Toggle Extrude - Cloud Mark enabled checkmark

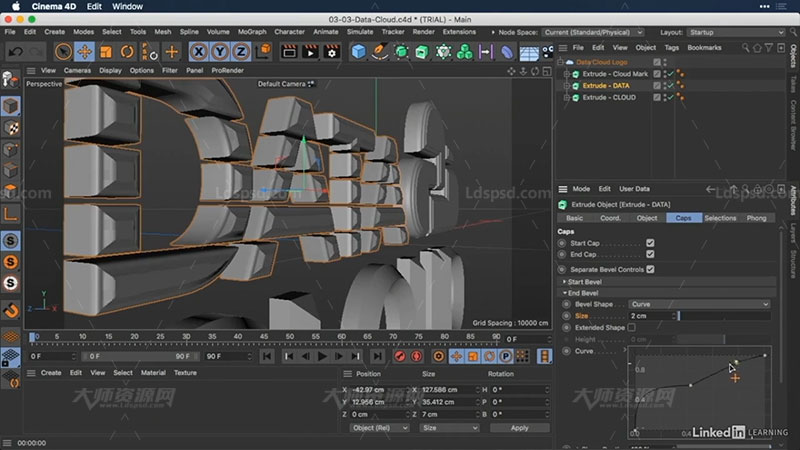click(x=670, y=74)
